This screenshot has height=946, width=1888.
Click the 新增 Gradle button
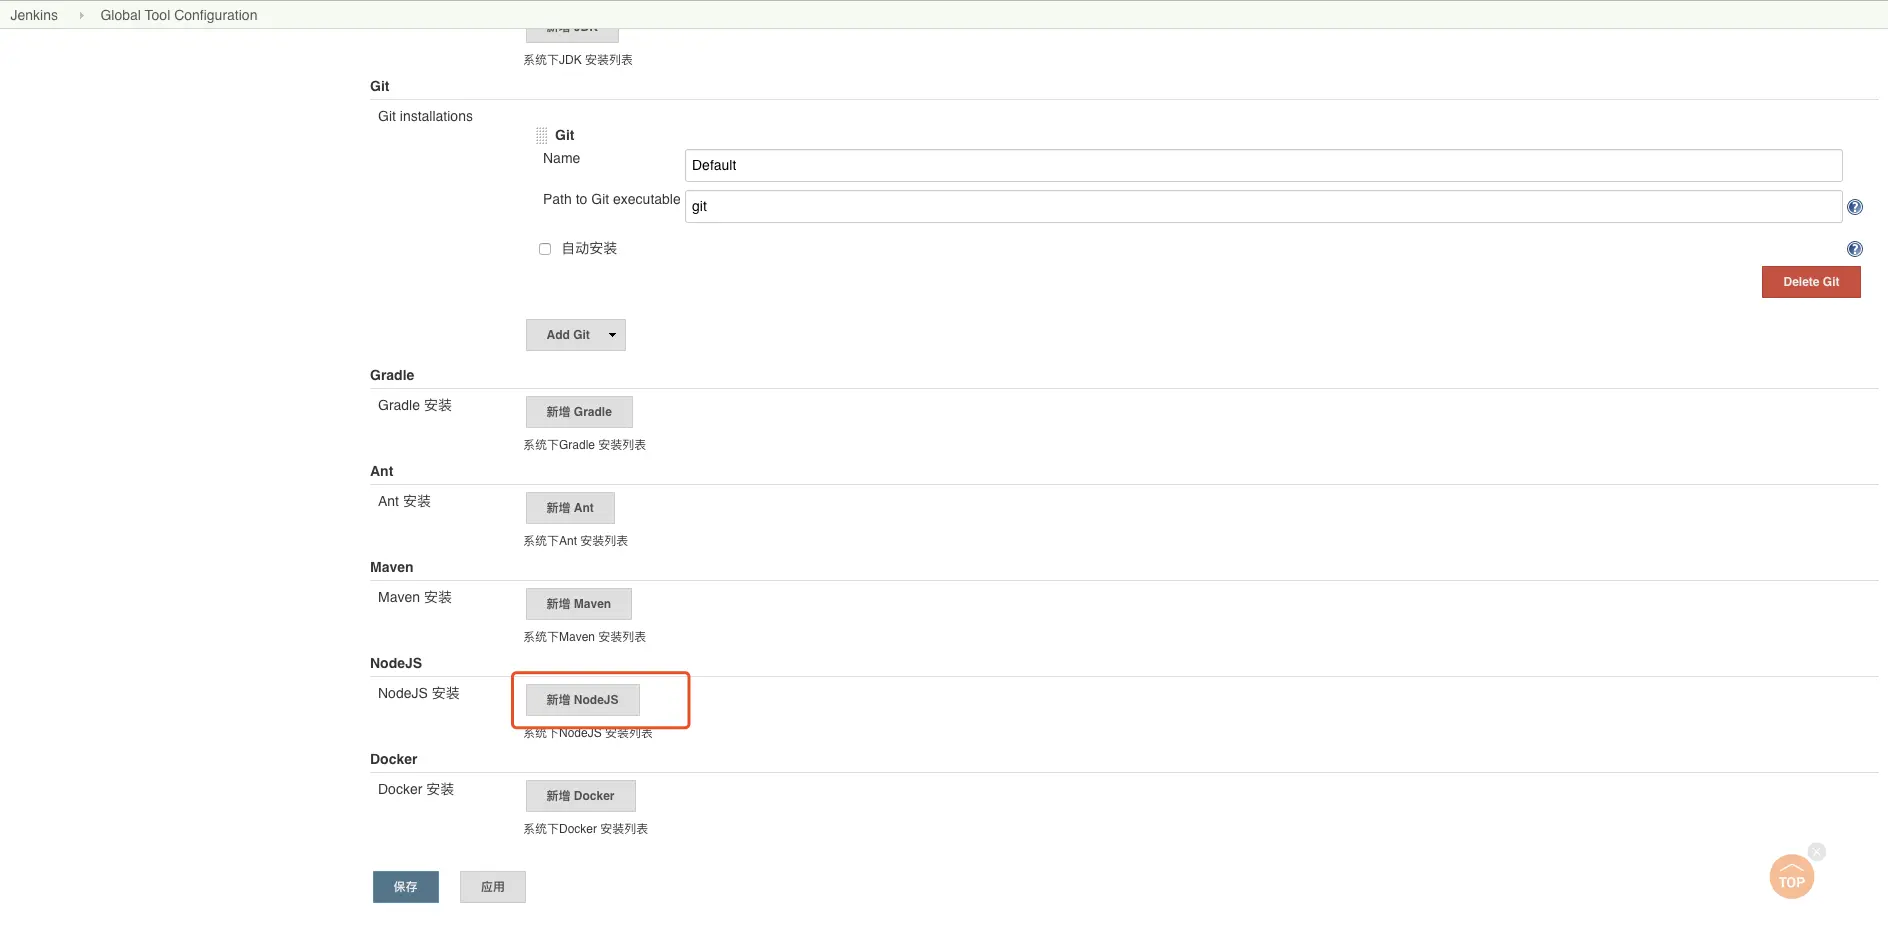pyautogui.click(x=579, y=412)
